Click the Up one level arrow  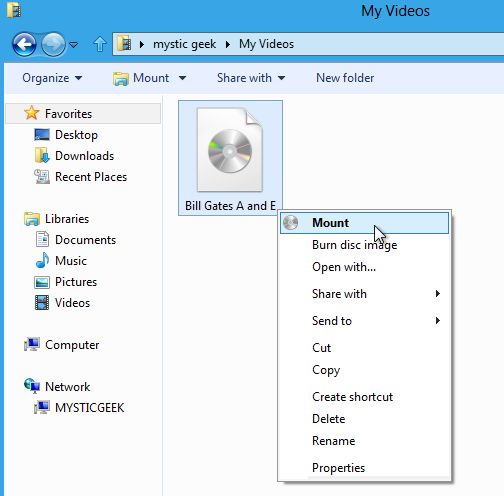[x=99, y=44]
